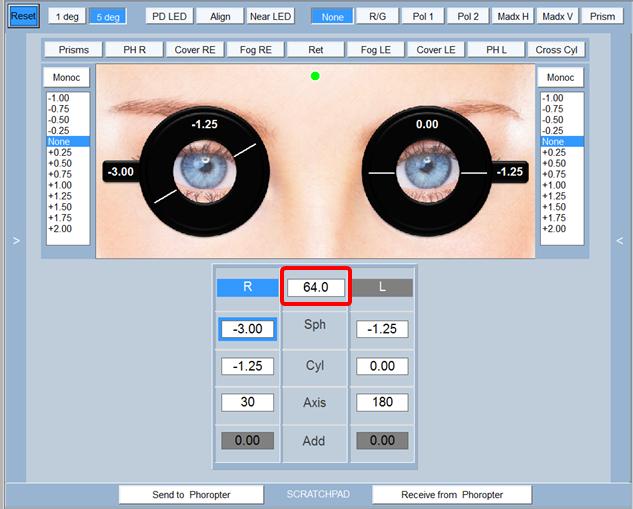
Task: Click the green fixation dot
Action: click(315, 76)
